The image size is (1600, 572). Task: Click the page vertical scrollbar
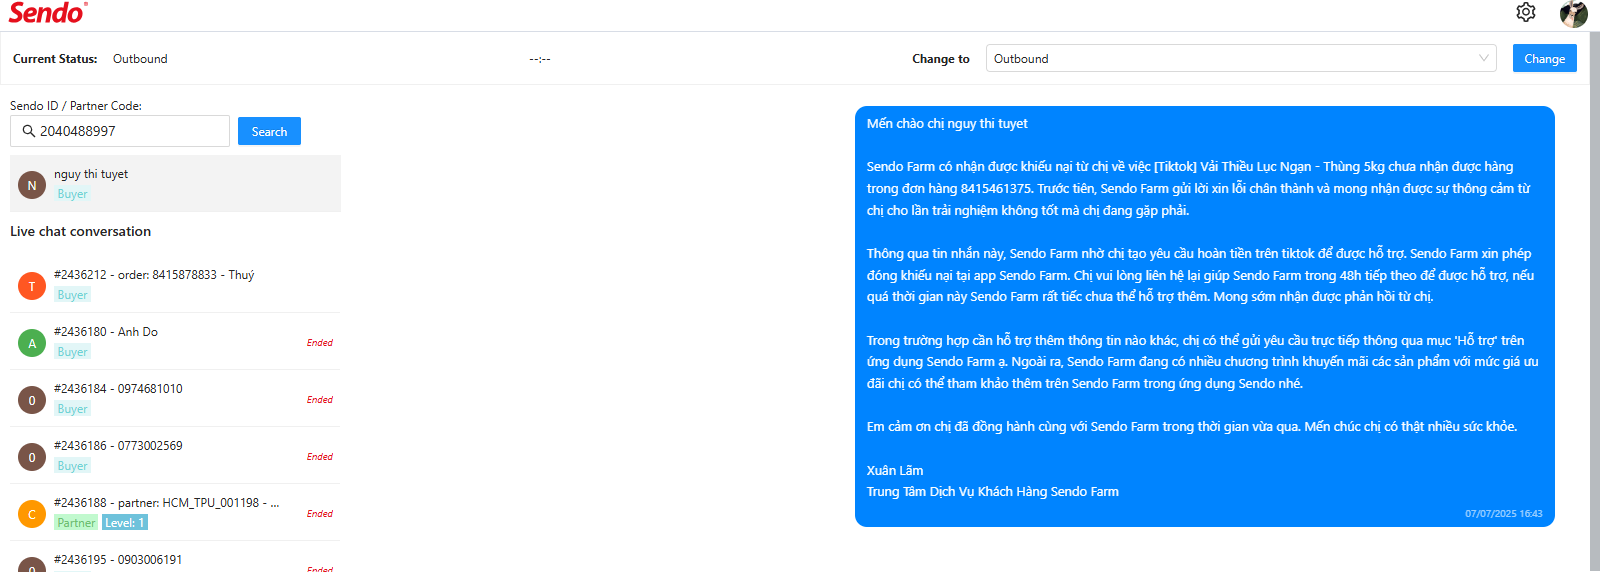tap(1594, 300)
